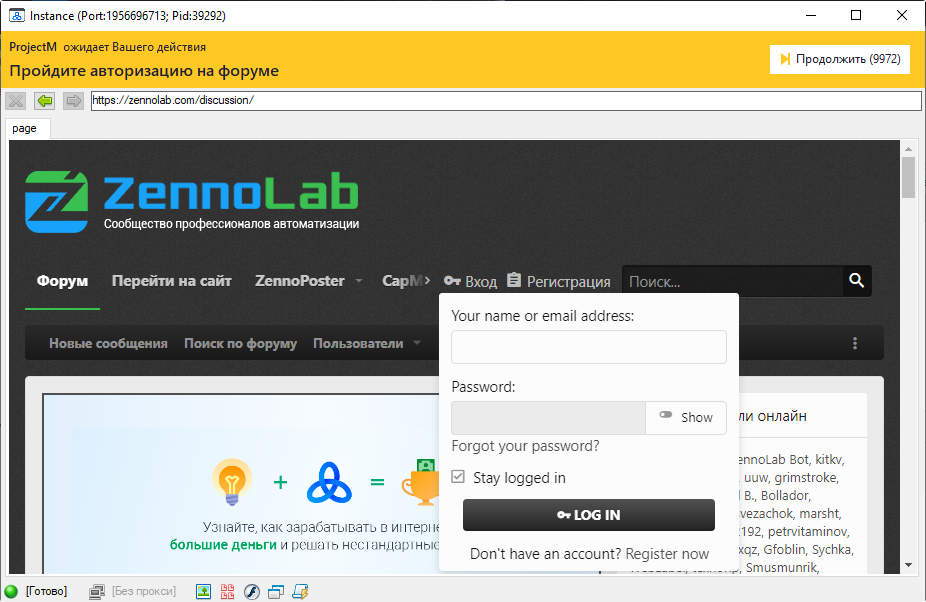Expand the Пользователи dropdown

[x=414, y=344]
